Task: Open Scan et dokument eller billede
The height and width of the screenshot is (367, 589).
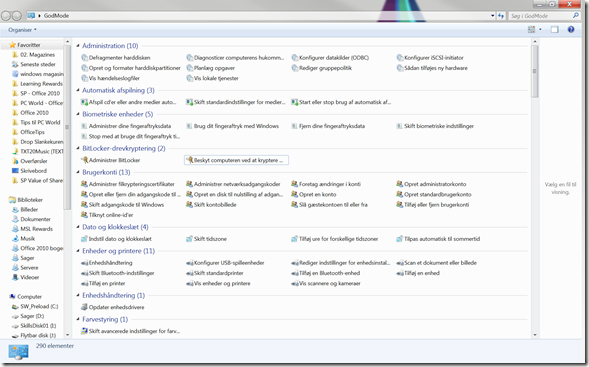Action: [x=437, y=263]
